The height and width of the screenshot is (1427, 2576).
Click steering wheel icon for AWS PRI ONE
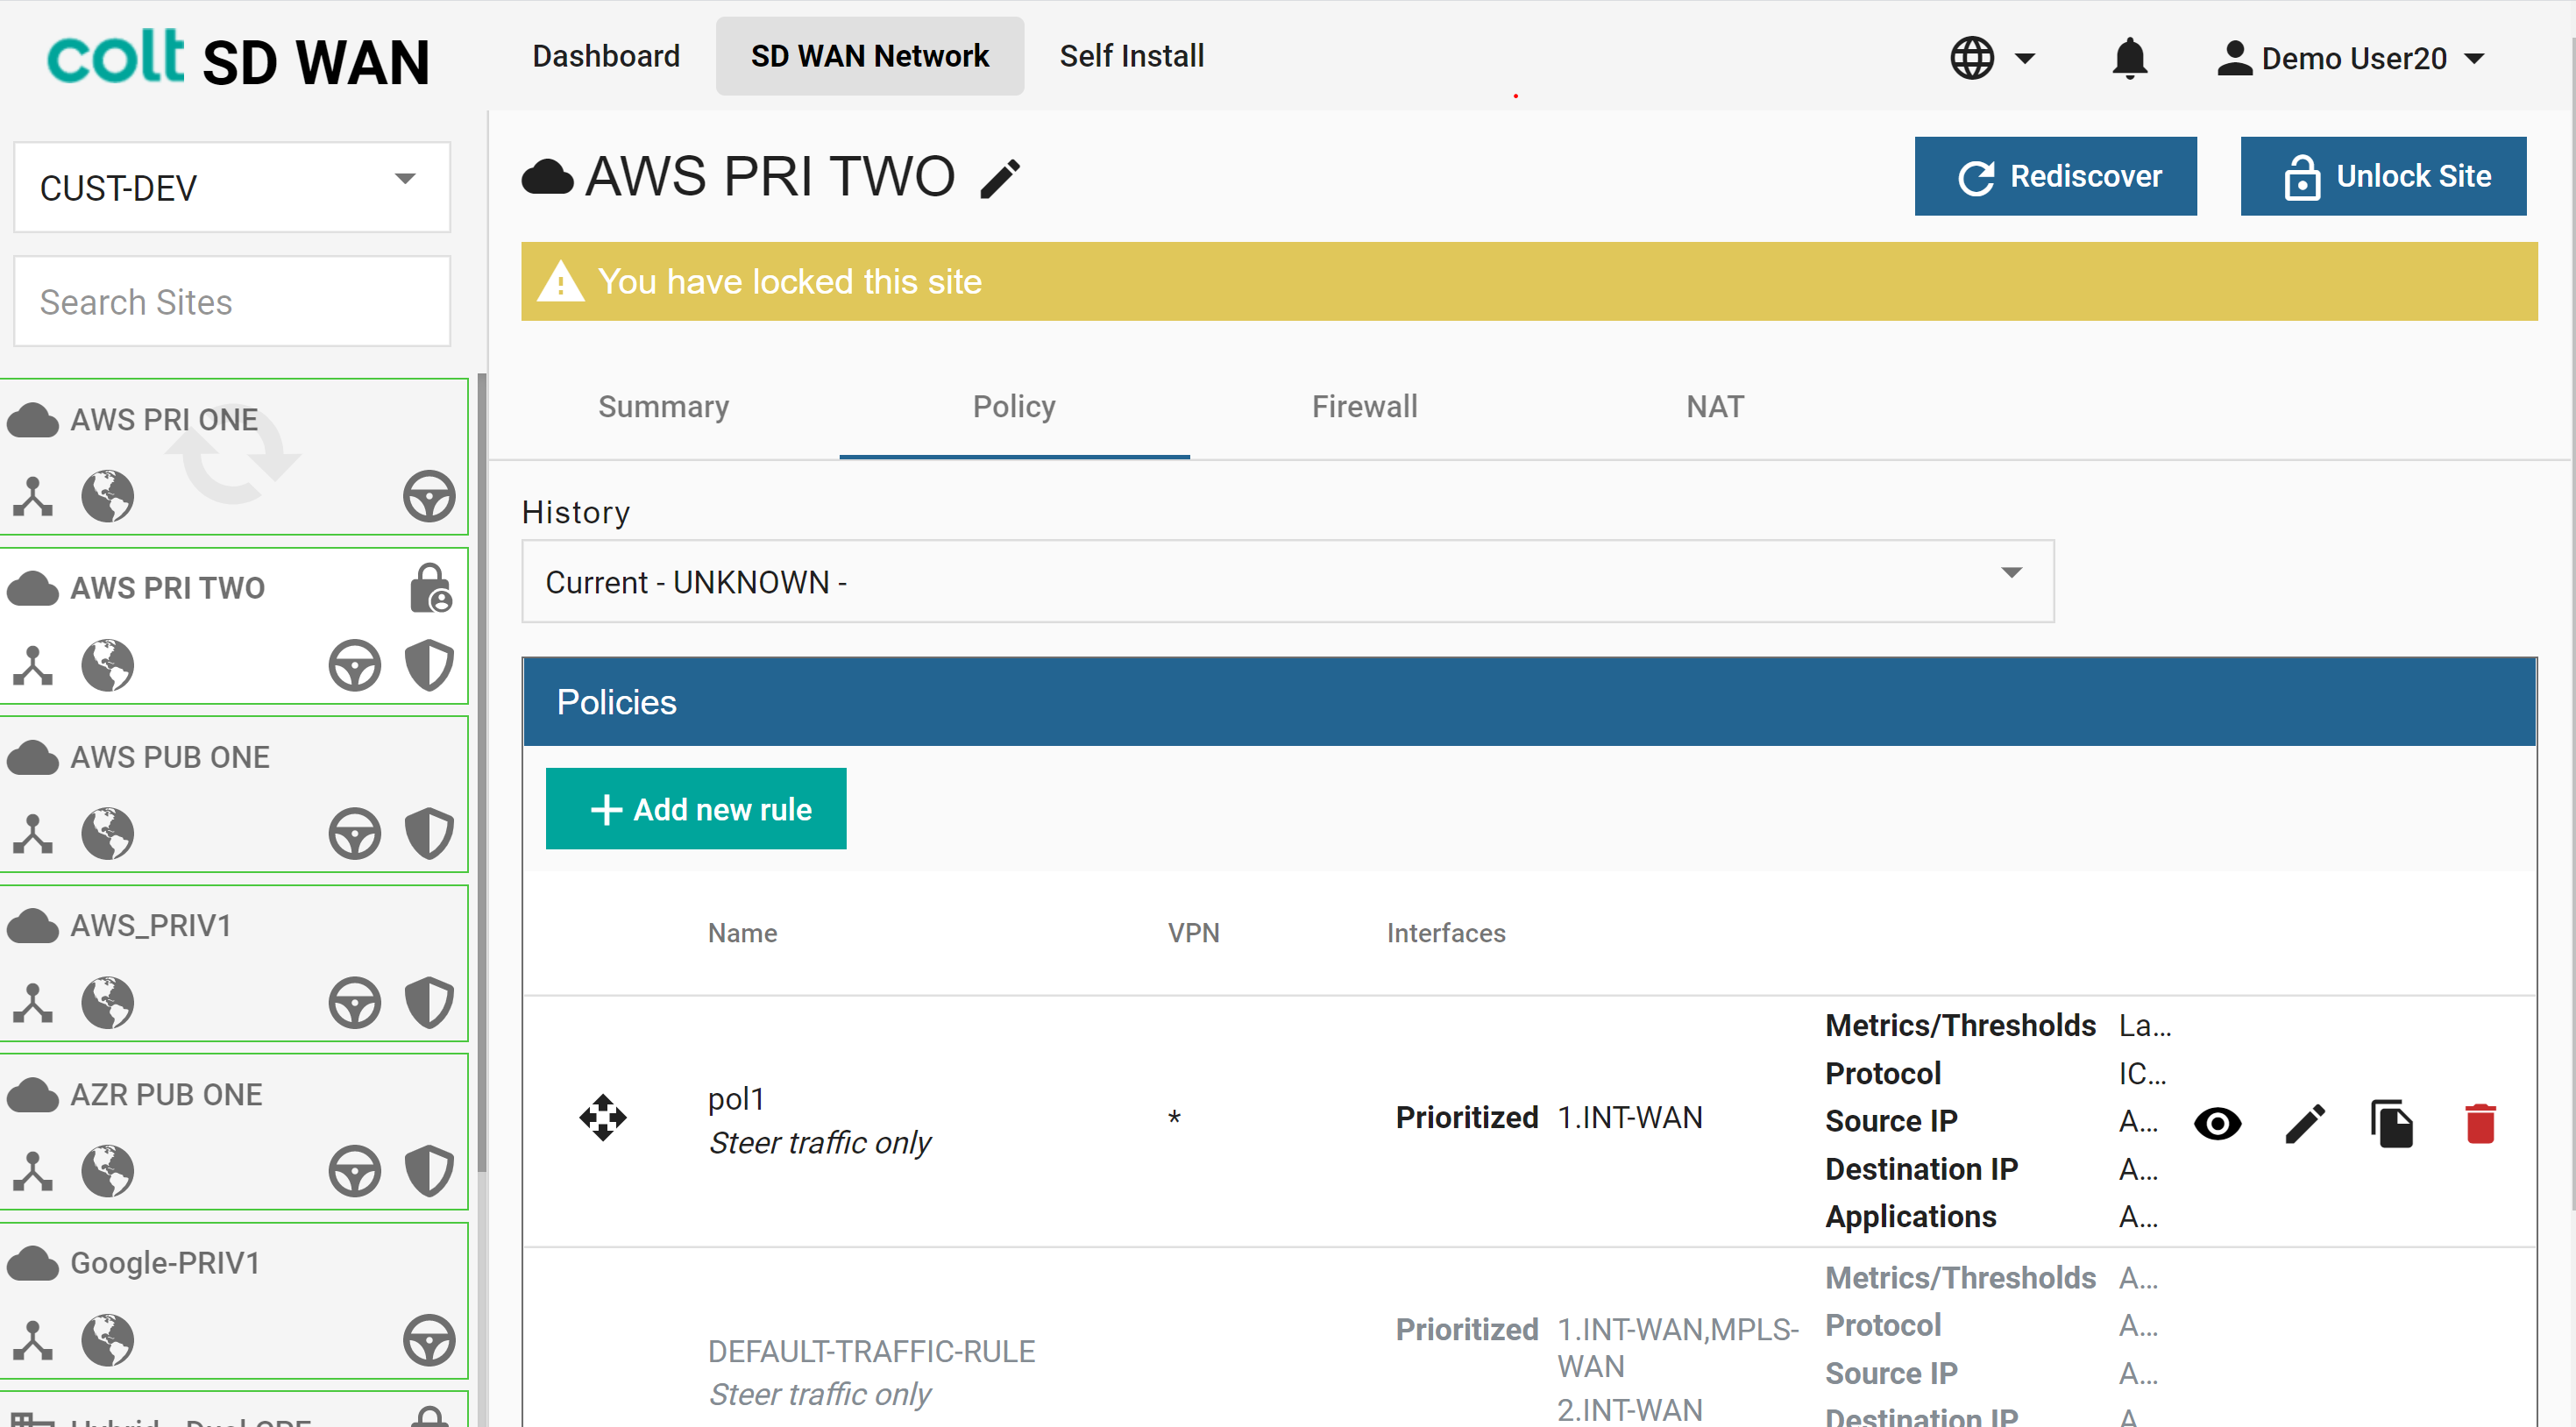click(x=429, y=497)
